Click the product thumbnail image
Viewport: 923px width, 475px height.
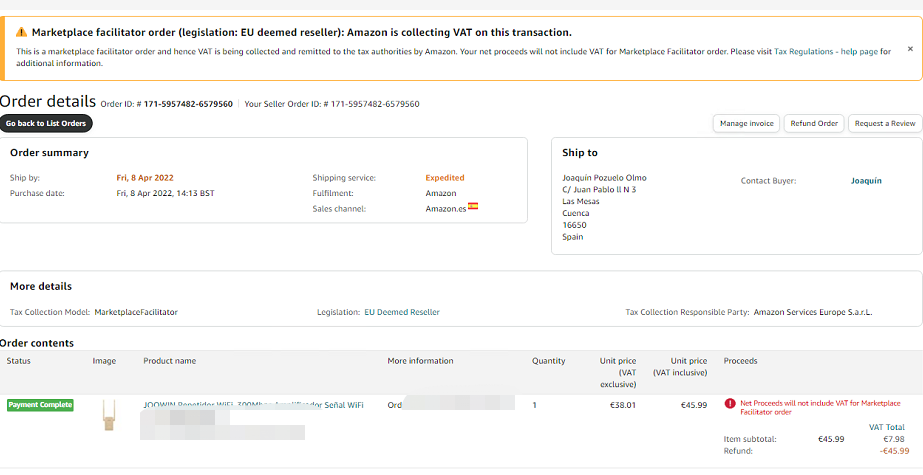pyautogui.click(x=108, y=416)
